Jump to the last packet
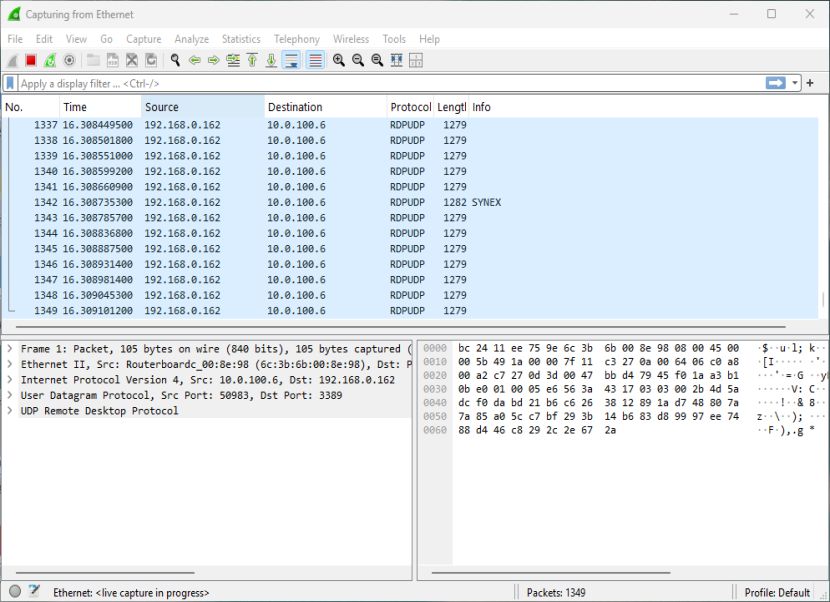Image resolution: width=830 pixels, height=602 pixels. pyautogui.click(x=272, y=60)
